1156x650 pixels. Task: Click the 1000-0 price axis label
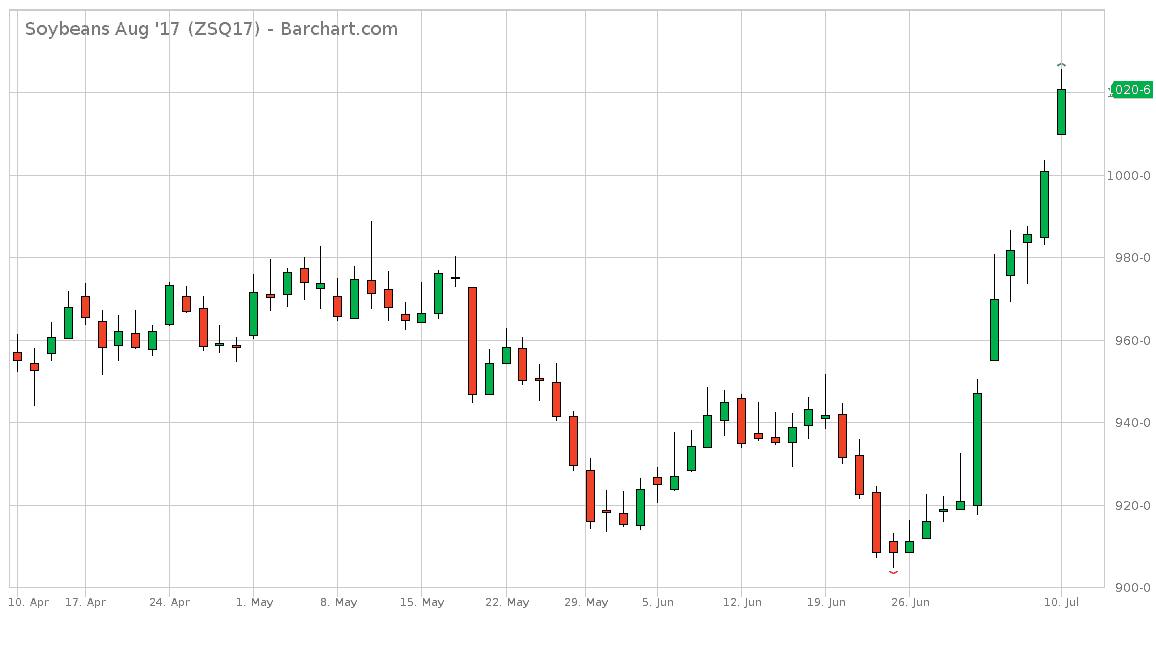click(1133, 176)
